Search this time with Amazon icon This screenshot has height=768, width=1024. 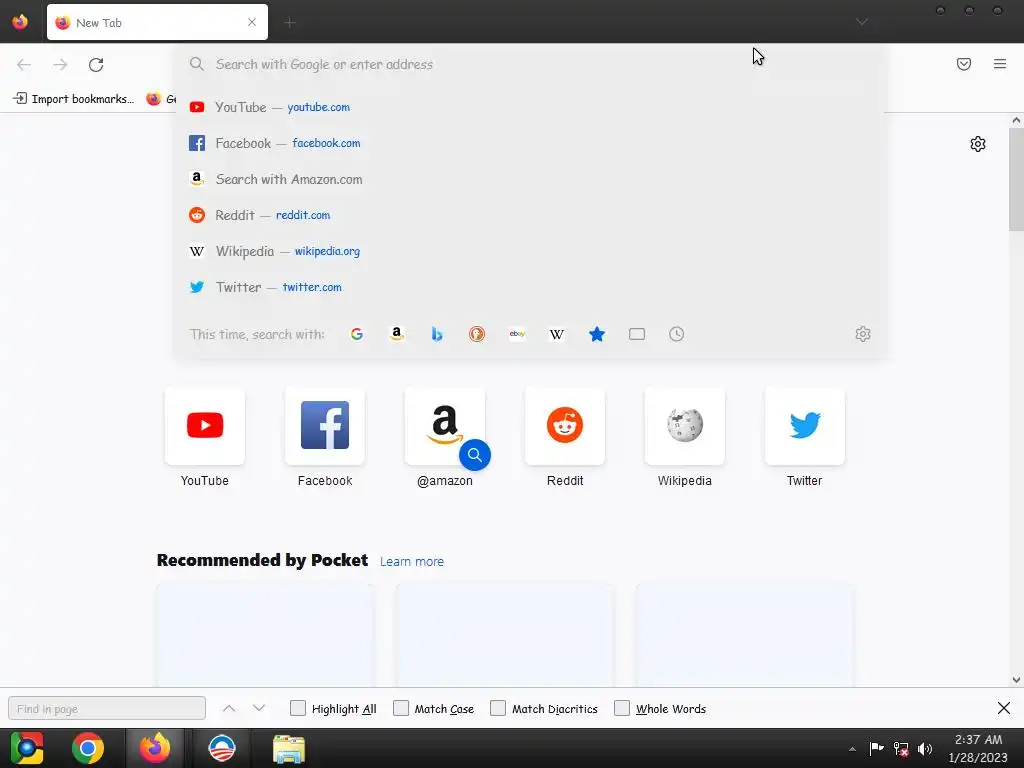[396, 334]
